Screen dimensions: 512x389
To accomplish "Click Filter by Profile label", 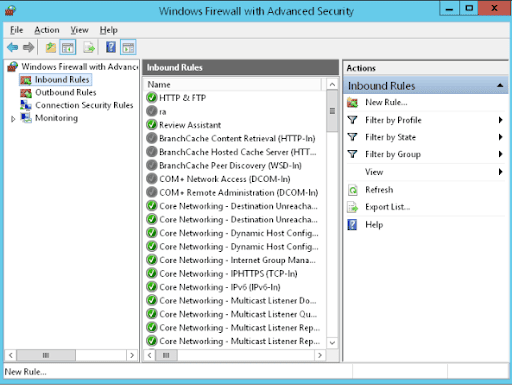I will coord(393,120).
